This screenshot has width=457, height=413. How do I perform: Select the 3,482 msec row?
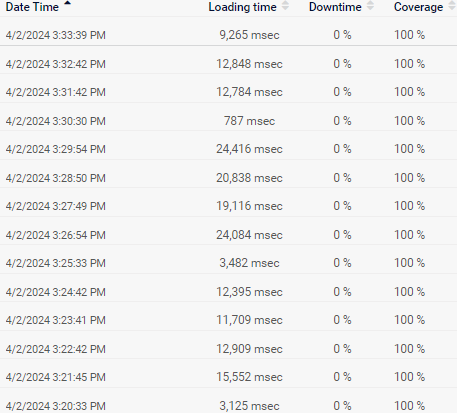point(228,263)
